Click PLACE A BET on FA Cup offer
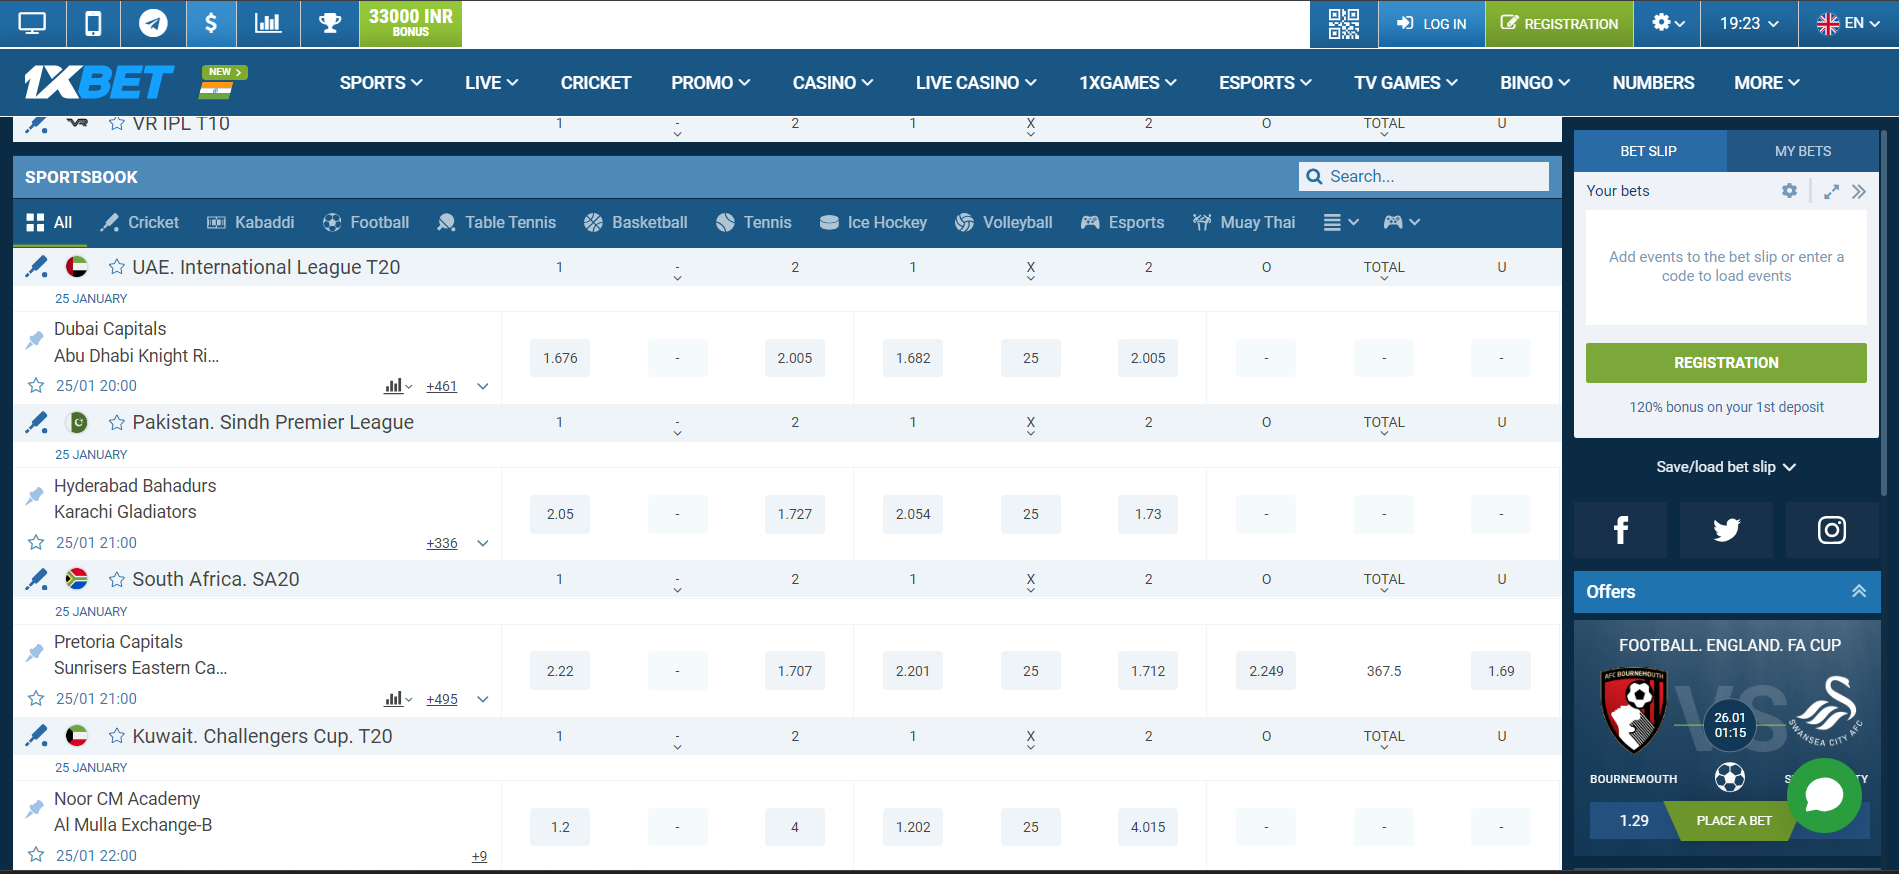 pyautogui.click(x=1734, y=820)
